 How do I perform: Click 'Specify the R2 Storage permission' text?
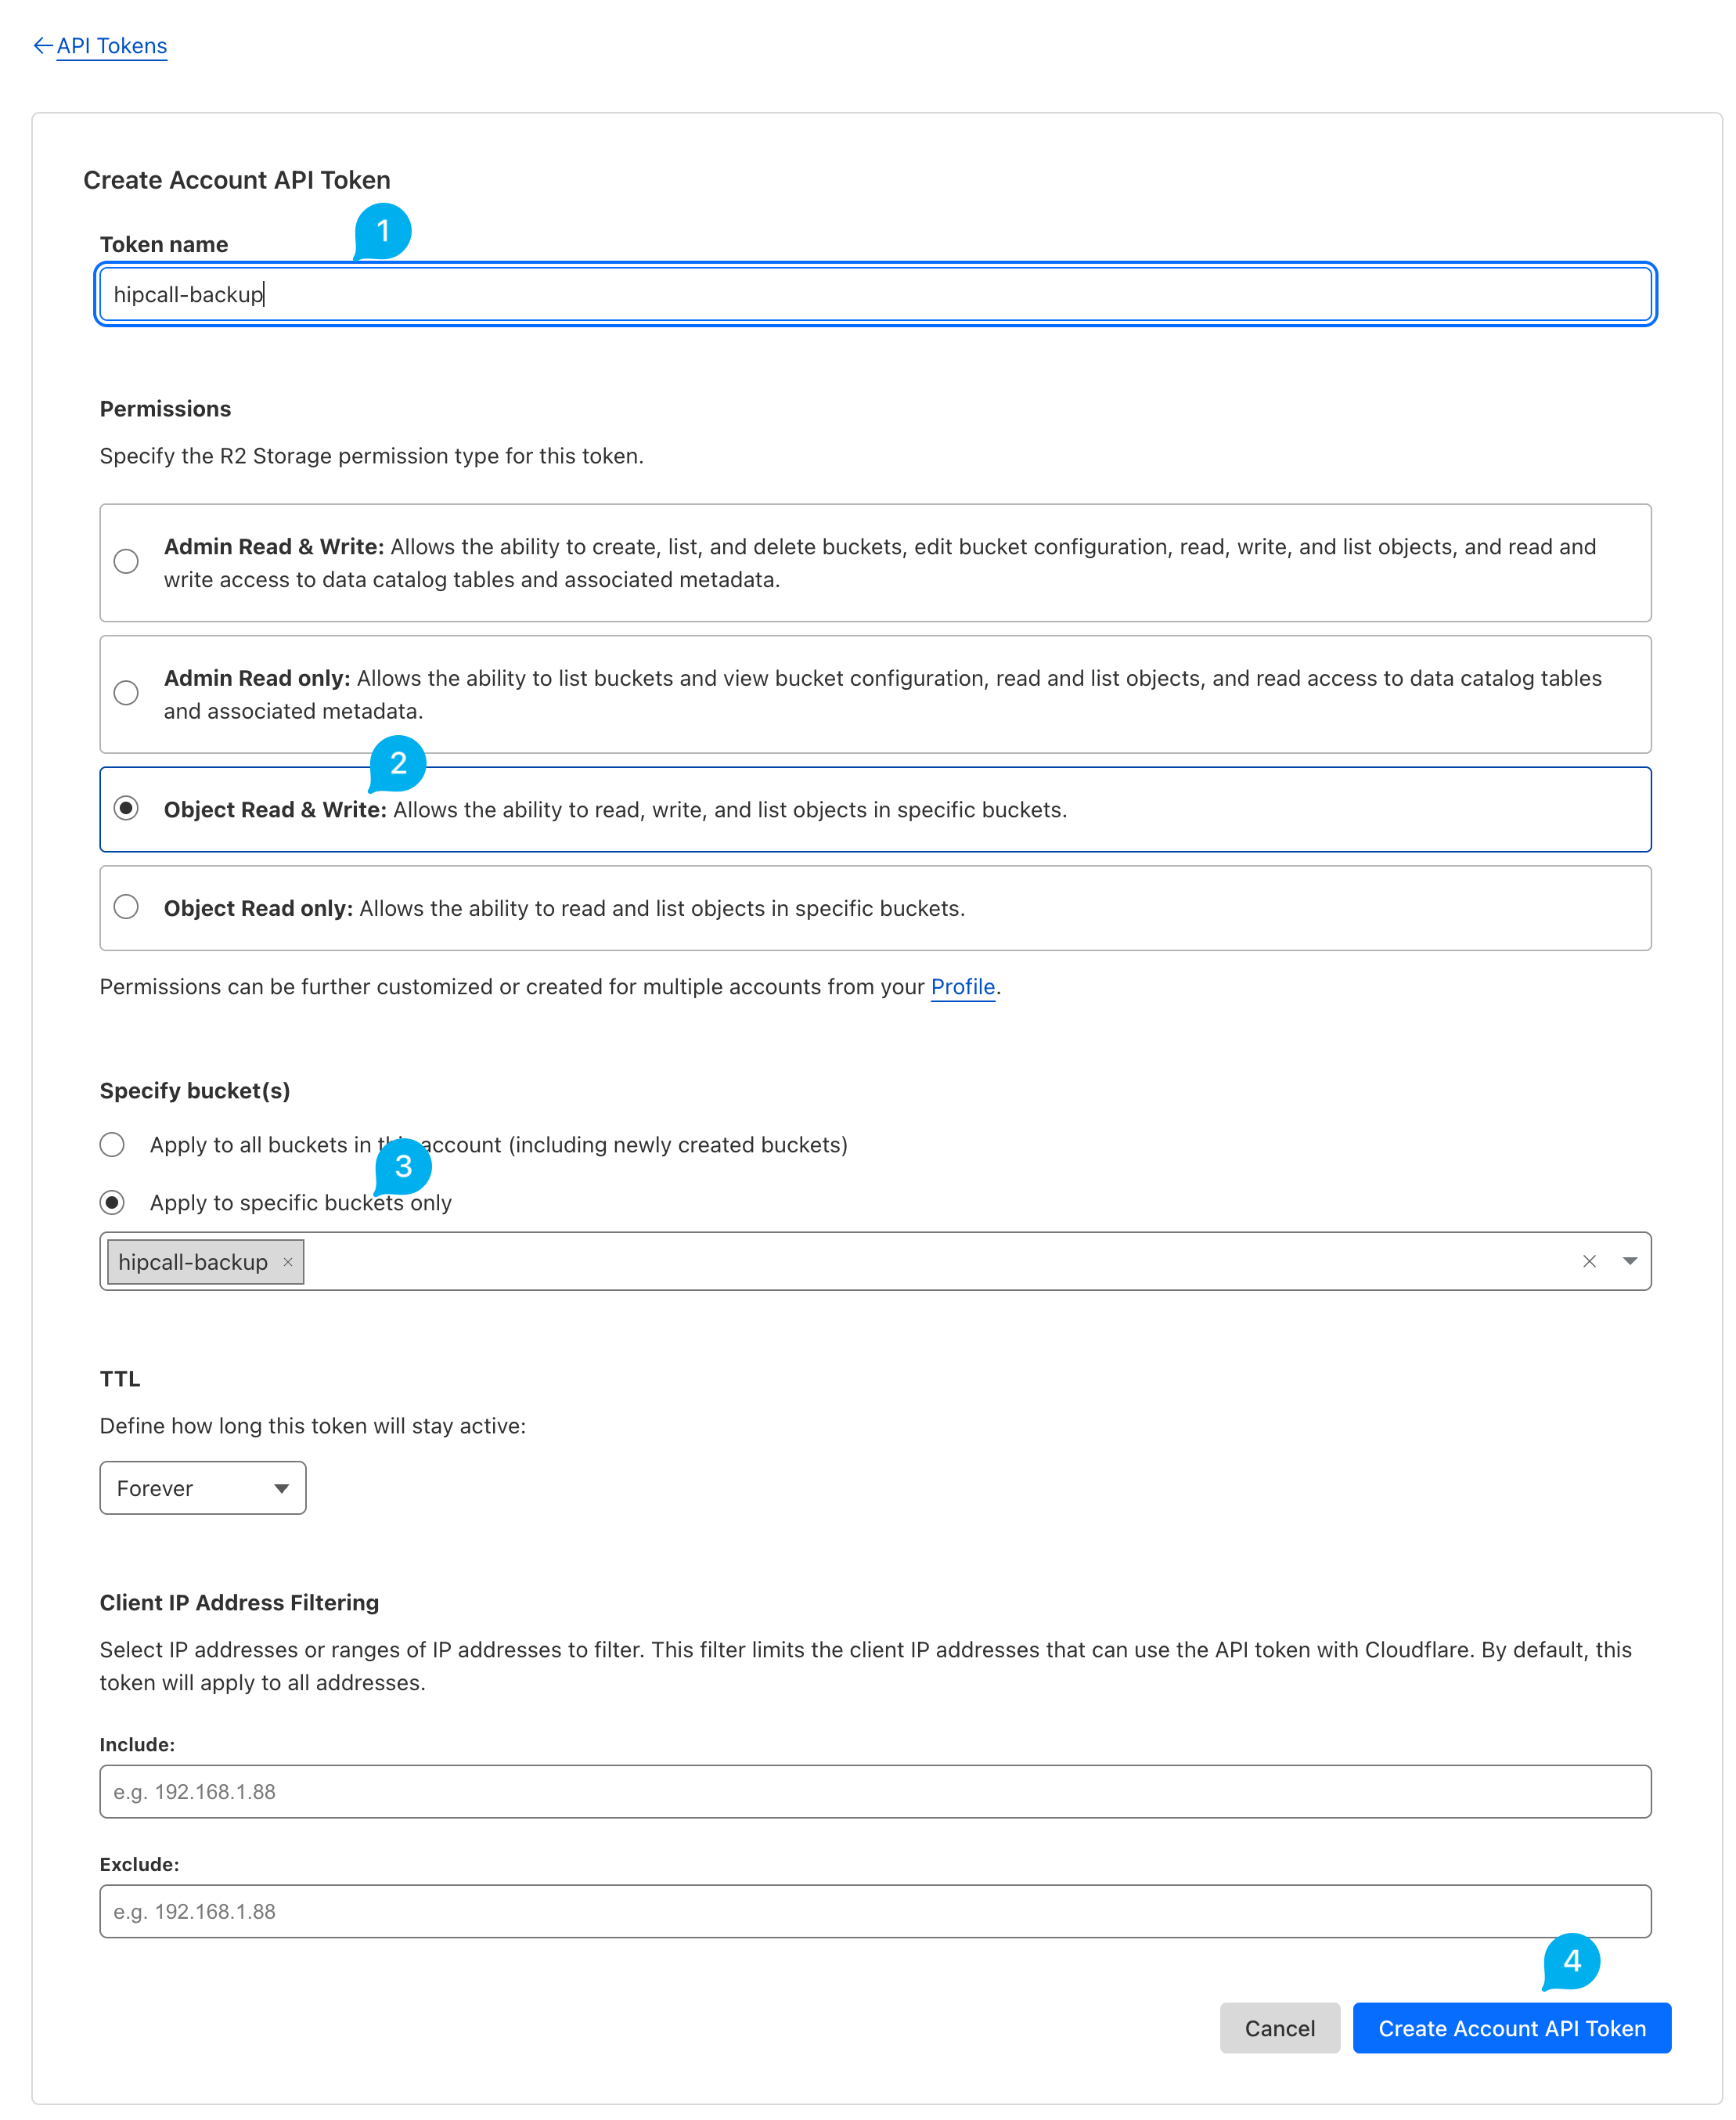(x=371, y=456)
